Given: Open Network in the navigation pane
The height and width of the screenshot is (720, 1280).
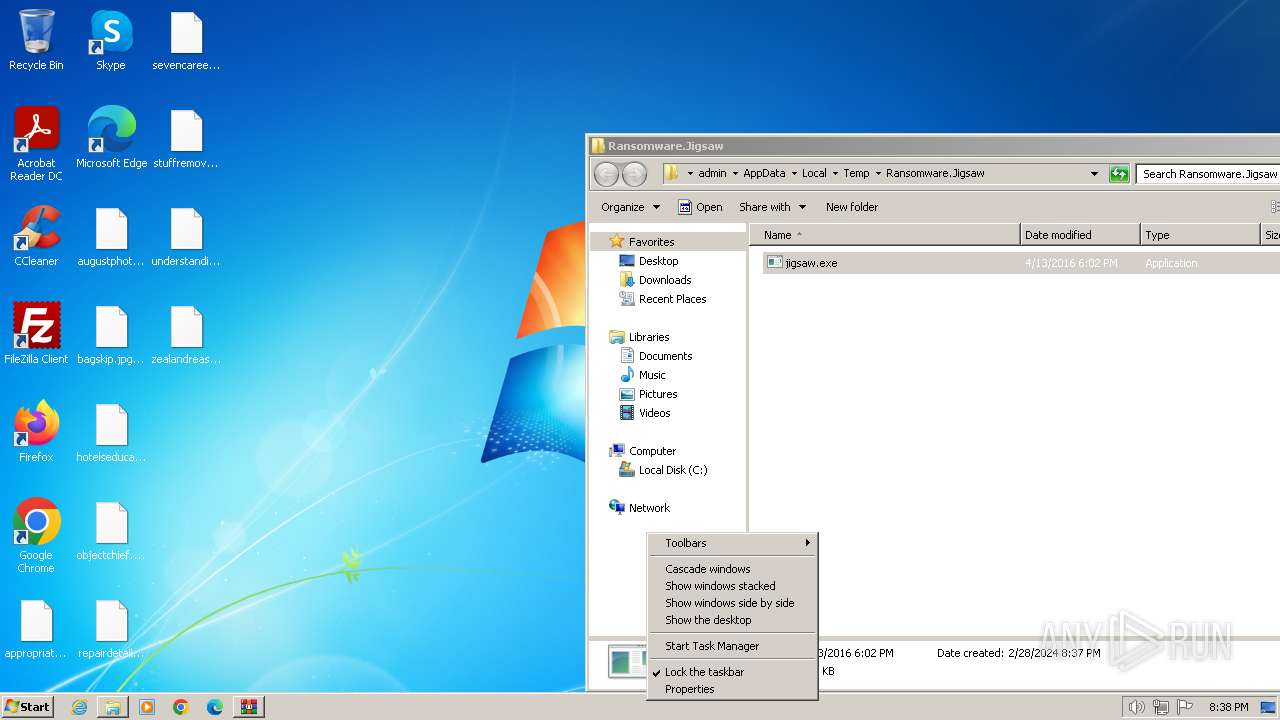Looking at the screenshot, I should point(649,508).
